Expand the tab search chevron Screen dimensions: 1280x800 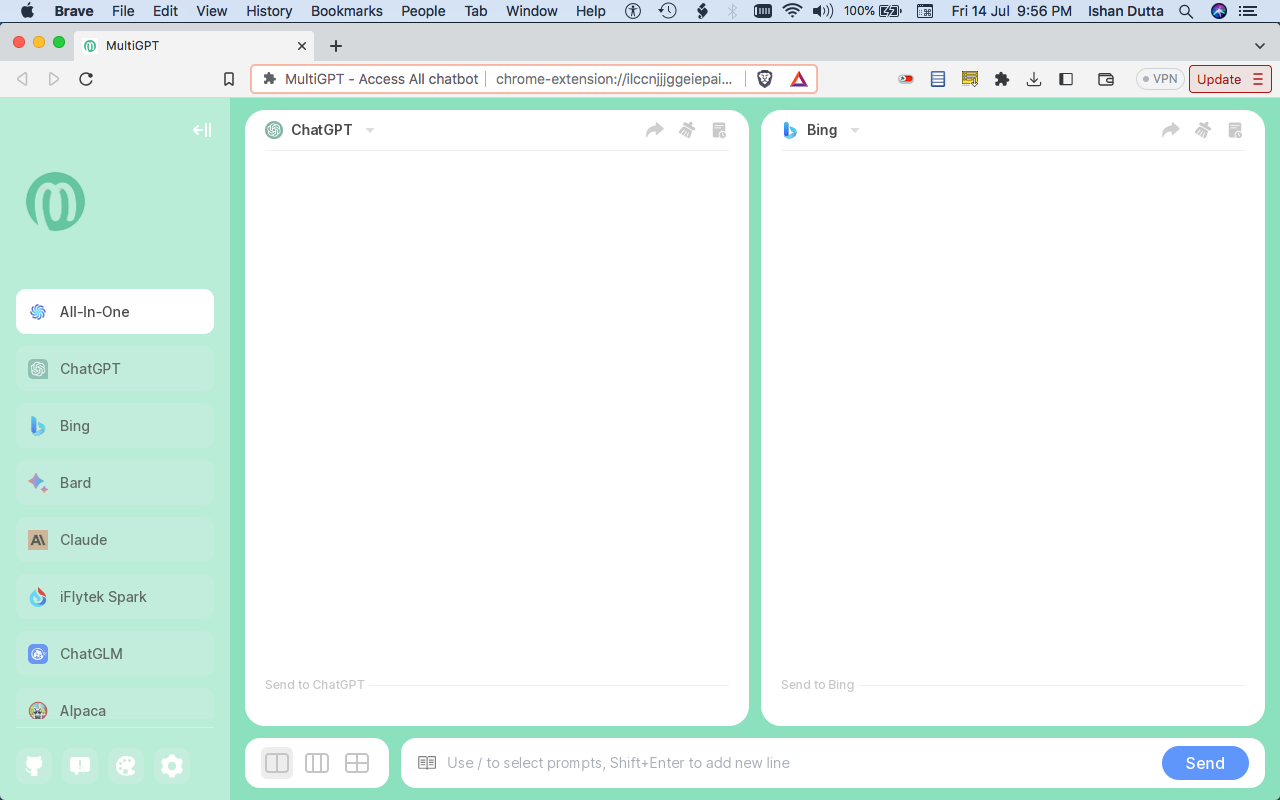1260,46
